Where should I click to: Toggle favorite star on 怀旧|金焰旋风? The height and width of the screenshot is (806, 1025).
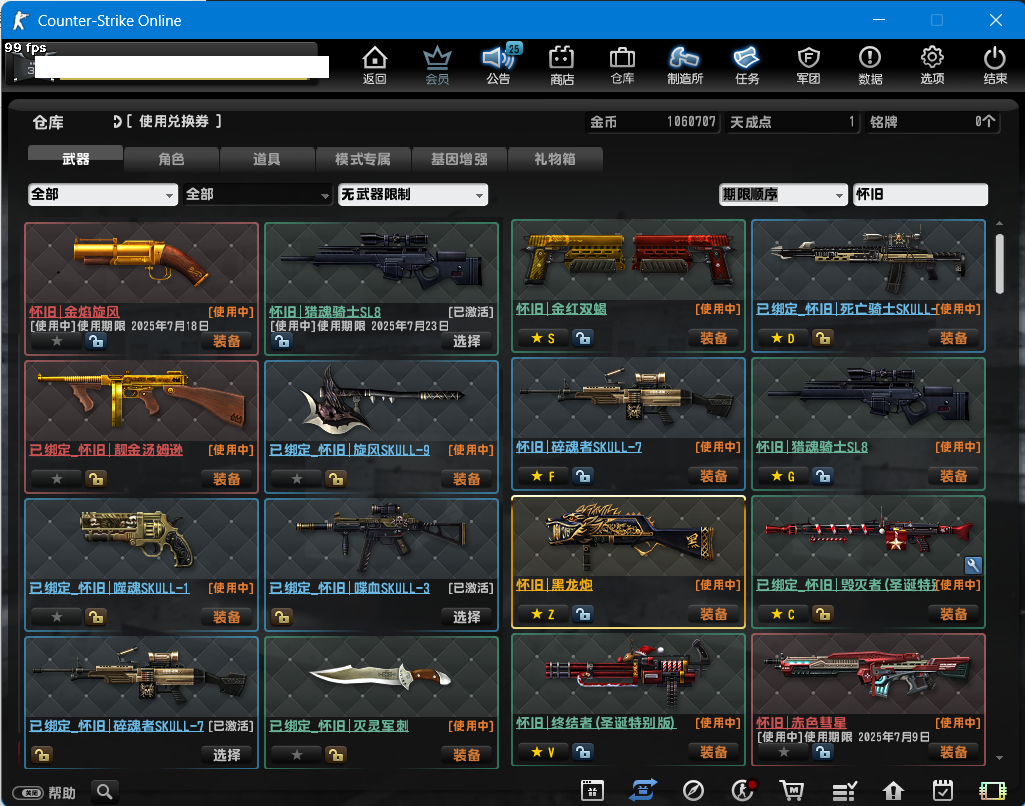[57, 341]
